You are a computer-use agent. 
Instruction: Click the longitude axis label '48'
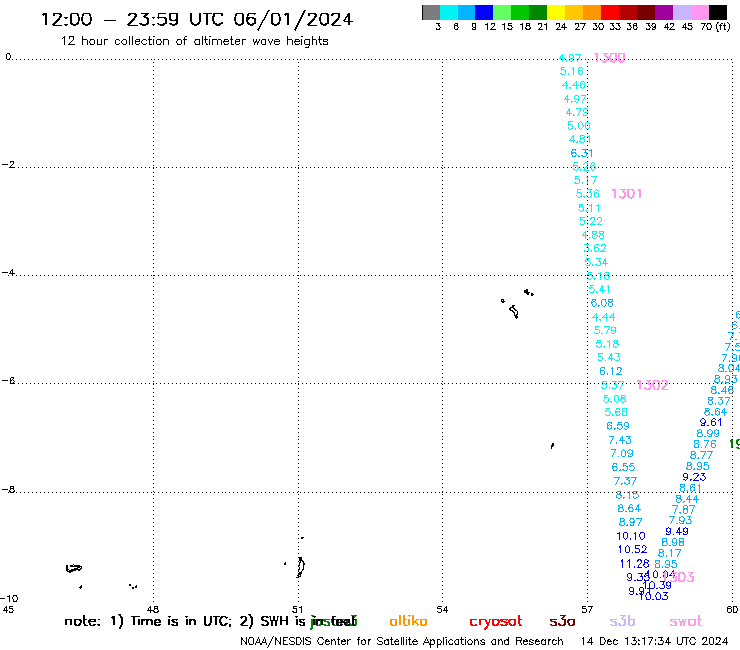pos(153,609)
